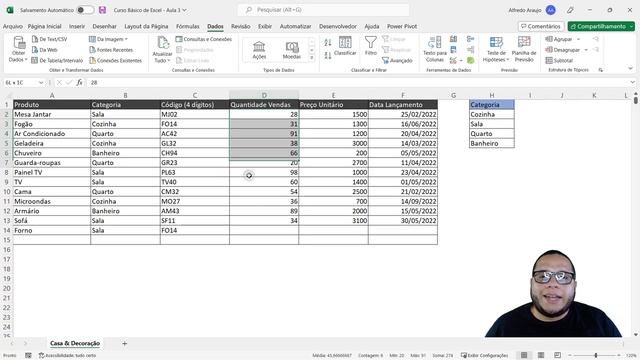Click the Agrupar button
The height and width of the screenshot is (360, 640).
pos(559,39)
